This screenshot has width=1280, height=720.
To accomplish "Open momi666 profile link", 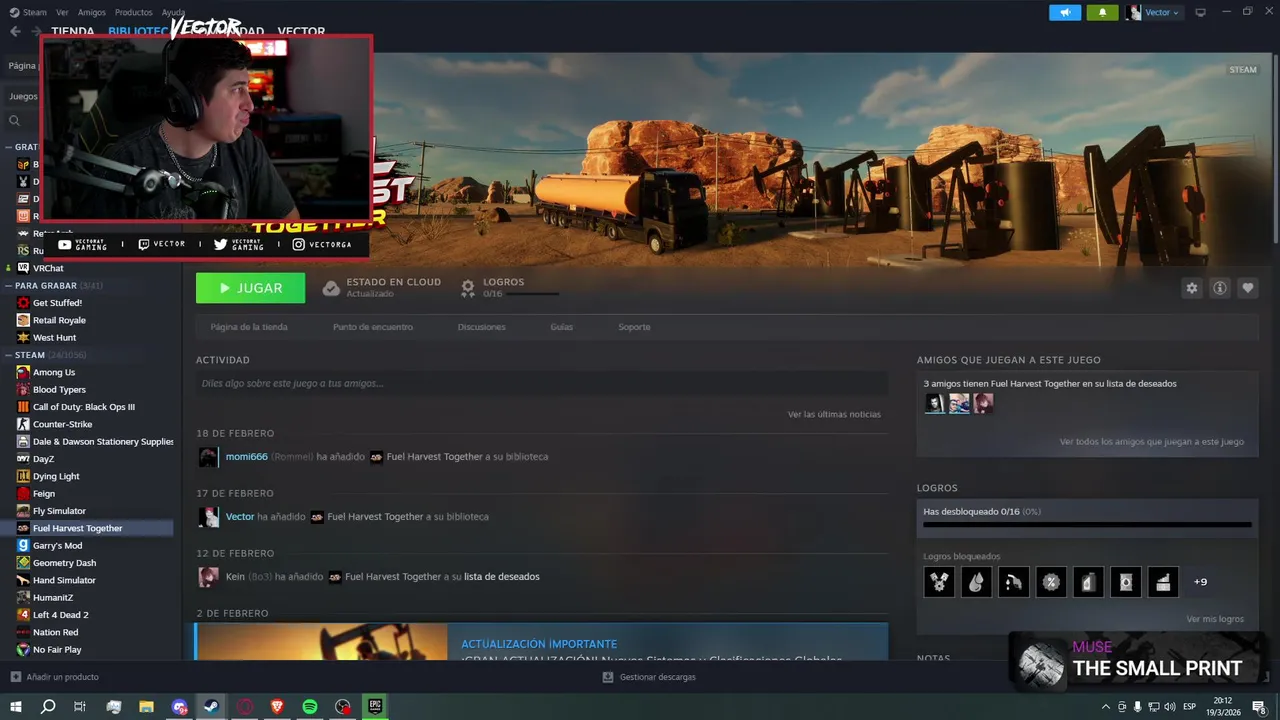I will (246, 456).
